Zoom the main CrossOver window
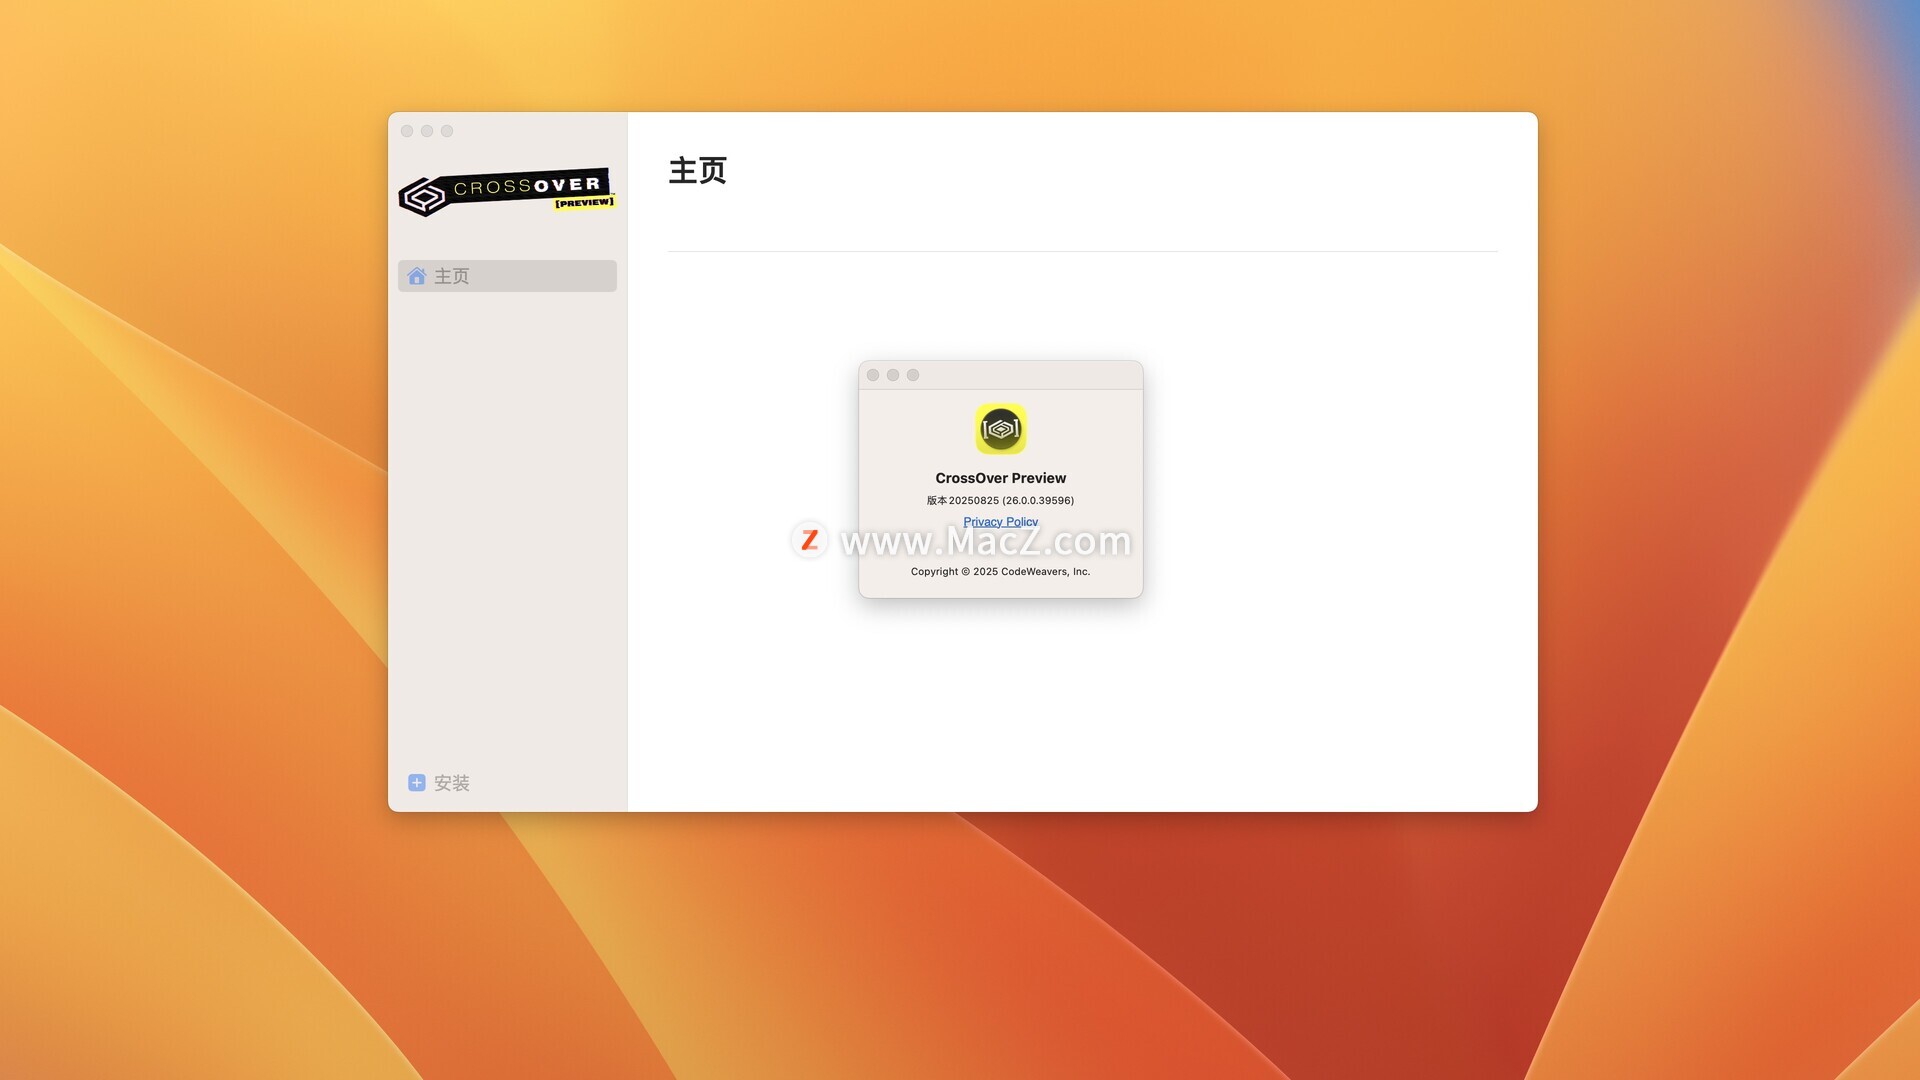1920x1080 pixels. point(447,131)
